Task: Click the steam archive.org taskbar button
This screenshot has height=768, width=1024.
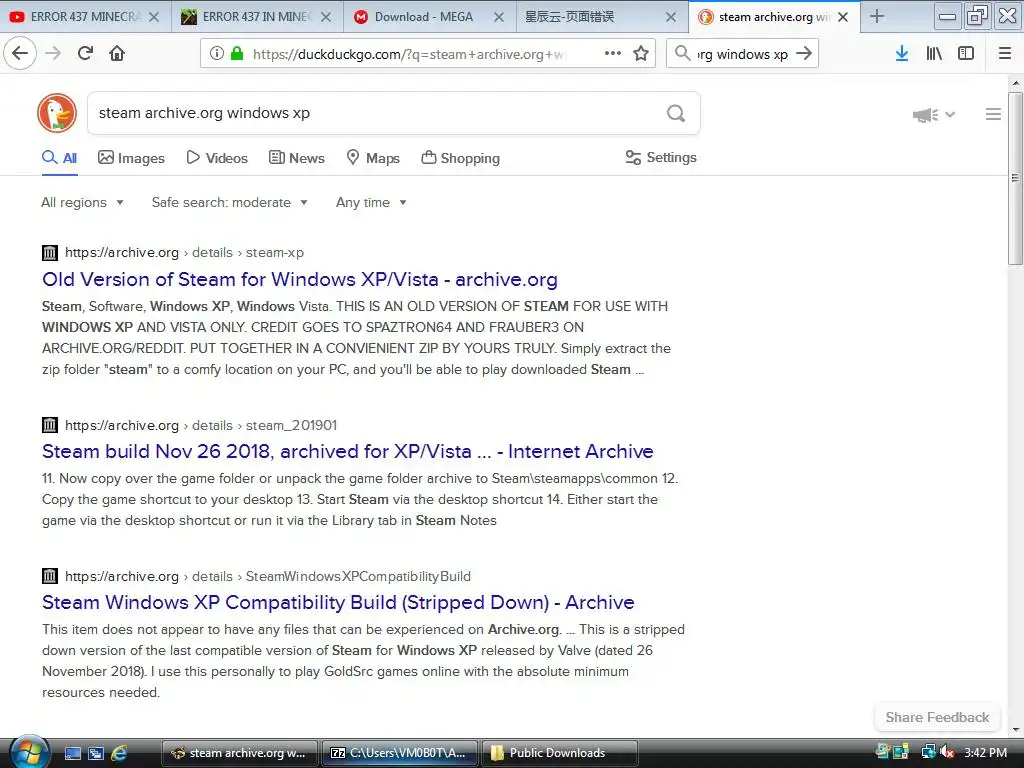Action: (x=239, y=753)
